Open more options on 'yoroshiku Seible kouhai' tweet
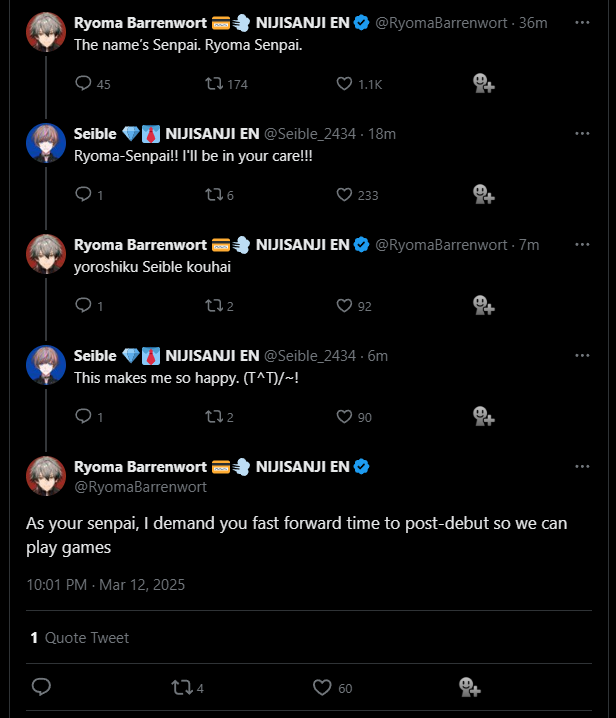Viewport: 616px width, 718px height. [x=582, y=244]
